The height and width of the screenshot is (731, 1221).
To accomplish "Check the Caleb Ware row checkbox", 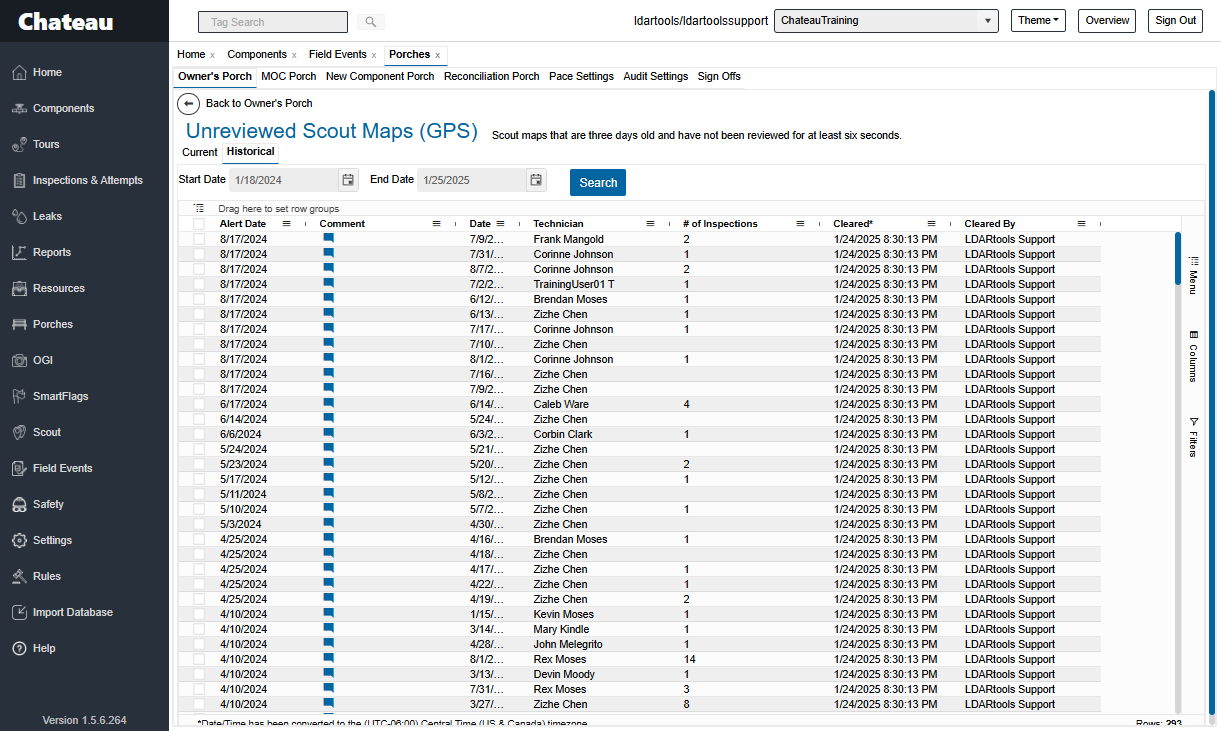I will [x=198, y=404].
